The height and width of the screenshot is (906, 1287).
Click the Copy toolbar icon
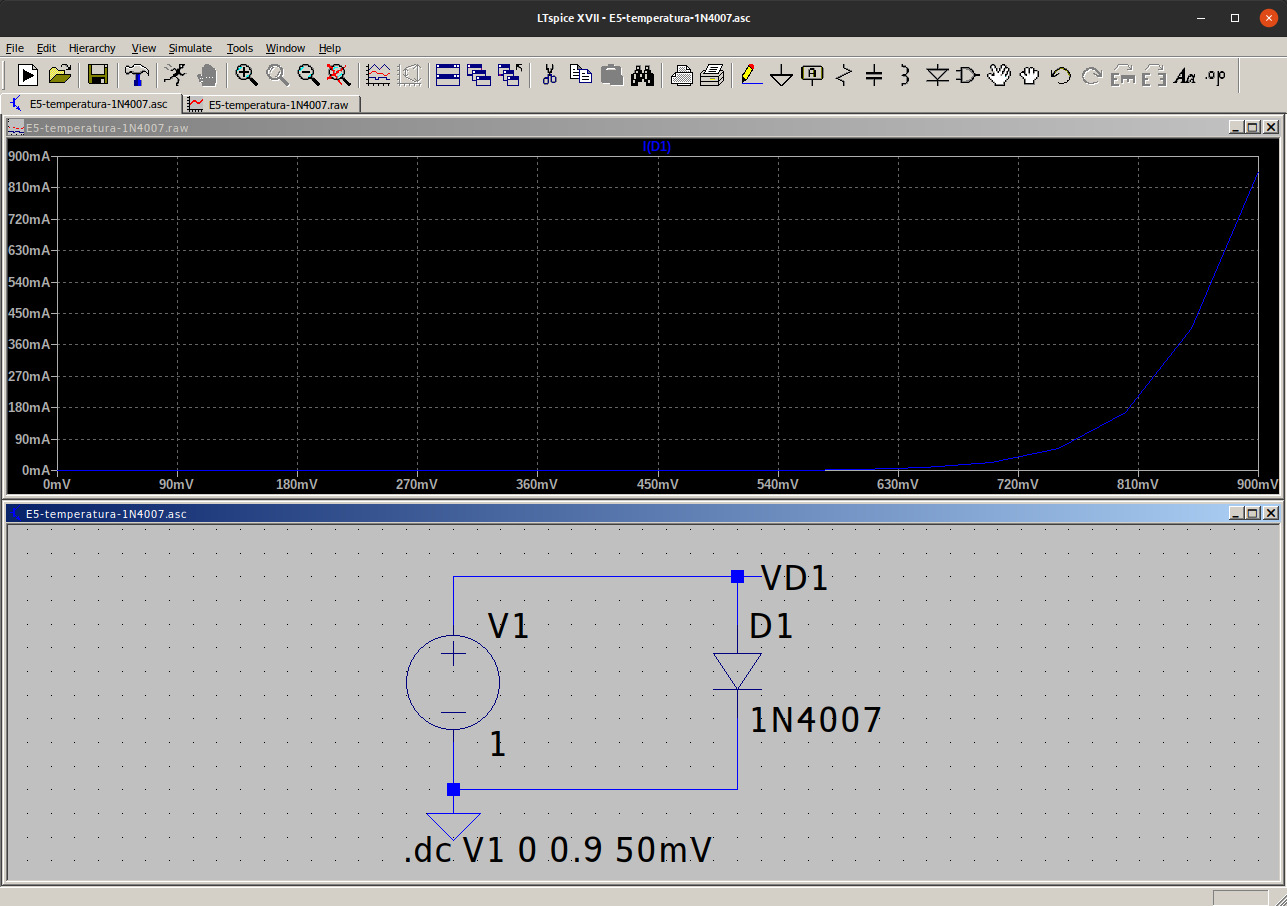pyautogui.click(x=581, y=74)
